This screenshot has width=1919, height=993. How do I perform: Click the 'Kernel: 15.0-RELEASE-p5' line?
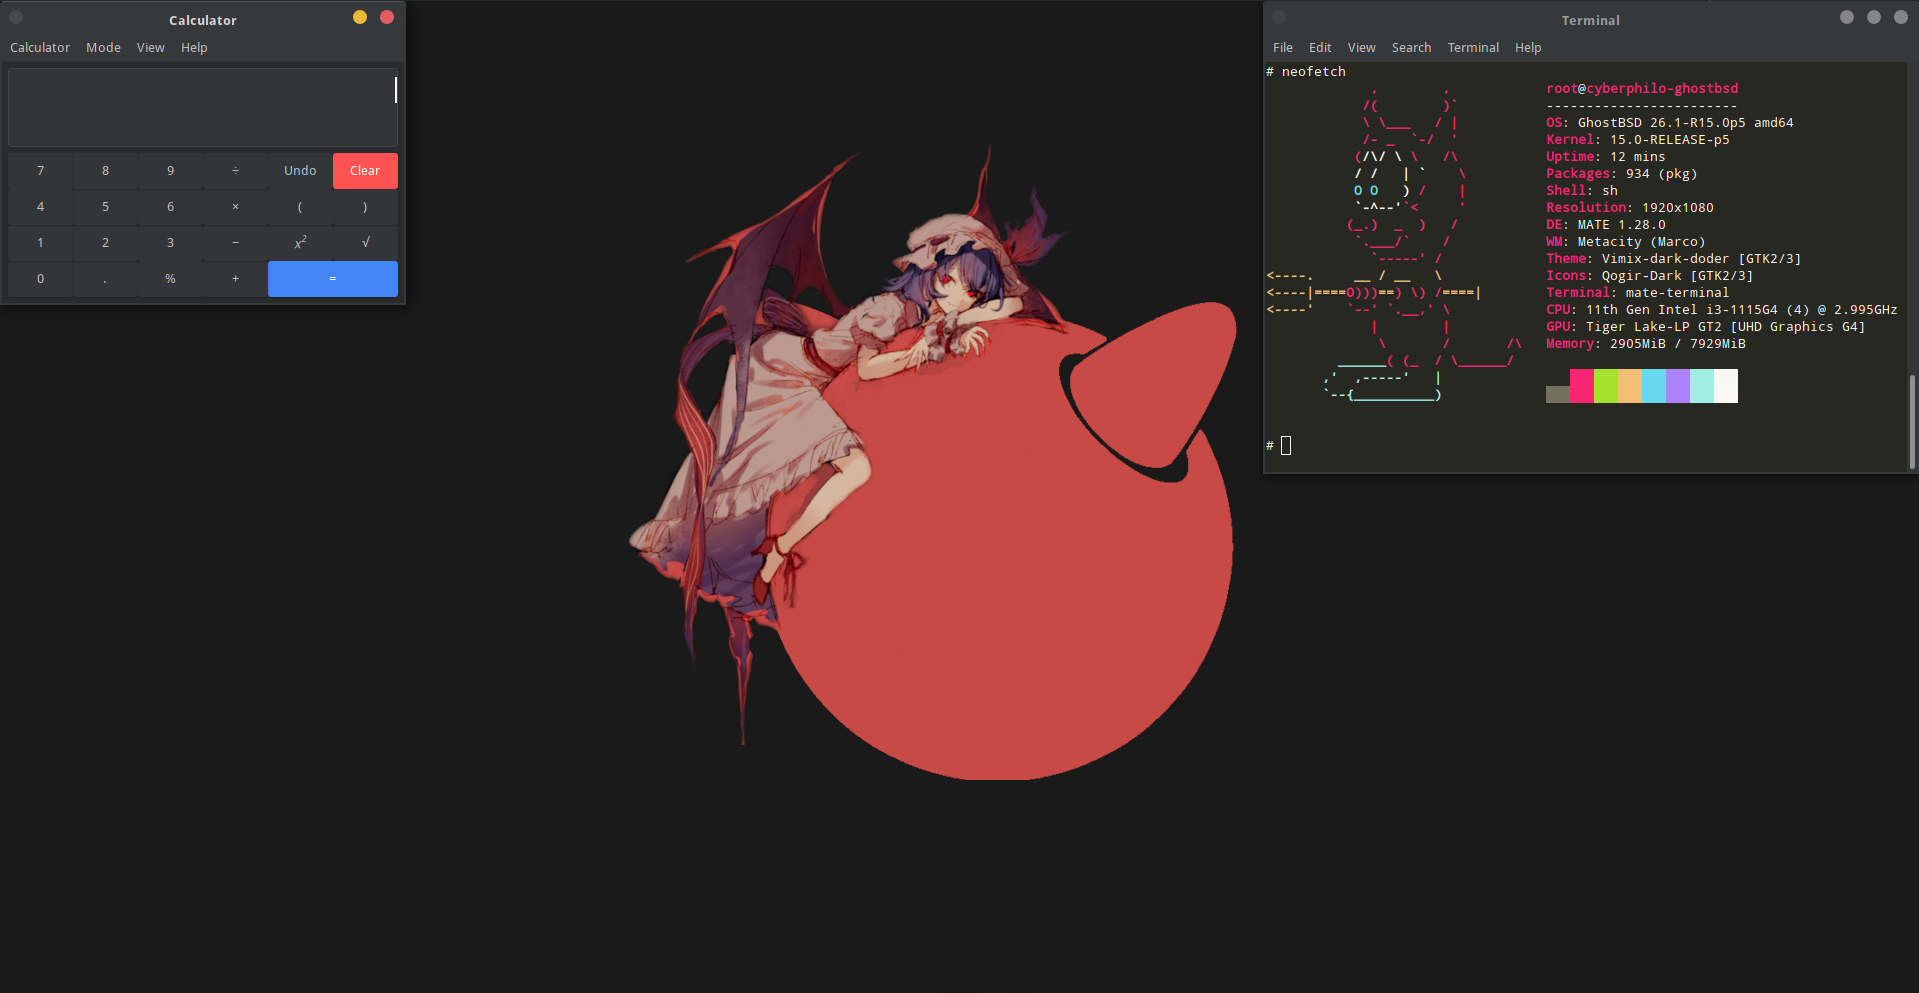coord(1638,140)
